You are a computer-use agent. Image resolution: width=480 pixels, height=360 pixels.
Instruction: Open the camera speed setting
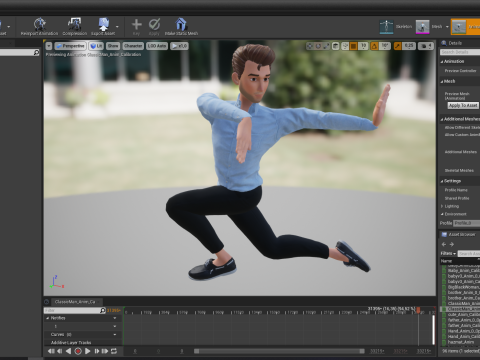pyautogui.click(x=426, y=46)
